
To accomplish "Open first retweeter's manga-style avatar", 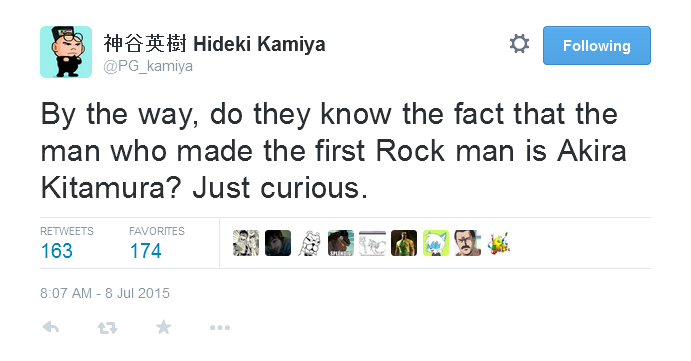I will pyautogui.click(x=246, y=243).
